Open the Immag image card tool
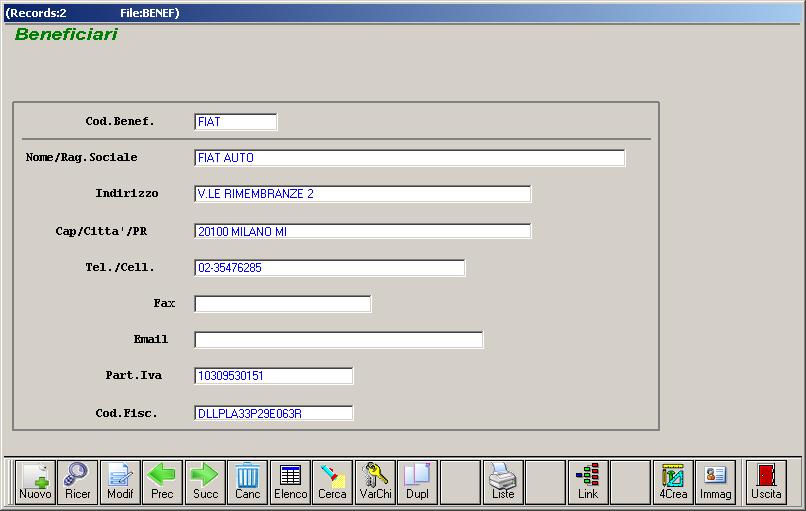 716,482
